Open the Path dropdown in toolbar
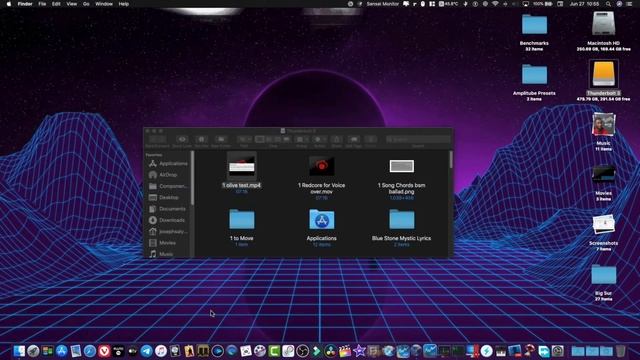 coord(244,140)
